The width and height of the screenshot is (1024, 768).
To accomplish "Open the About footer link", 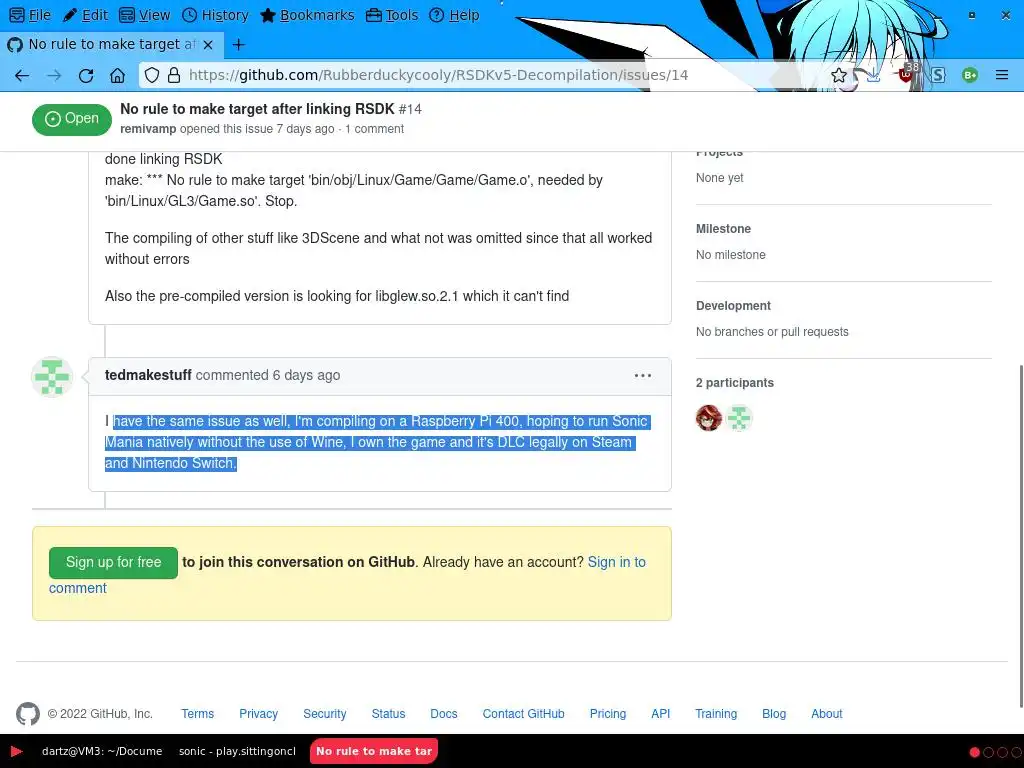I will [827, 714].
